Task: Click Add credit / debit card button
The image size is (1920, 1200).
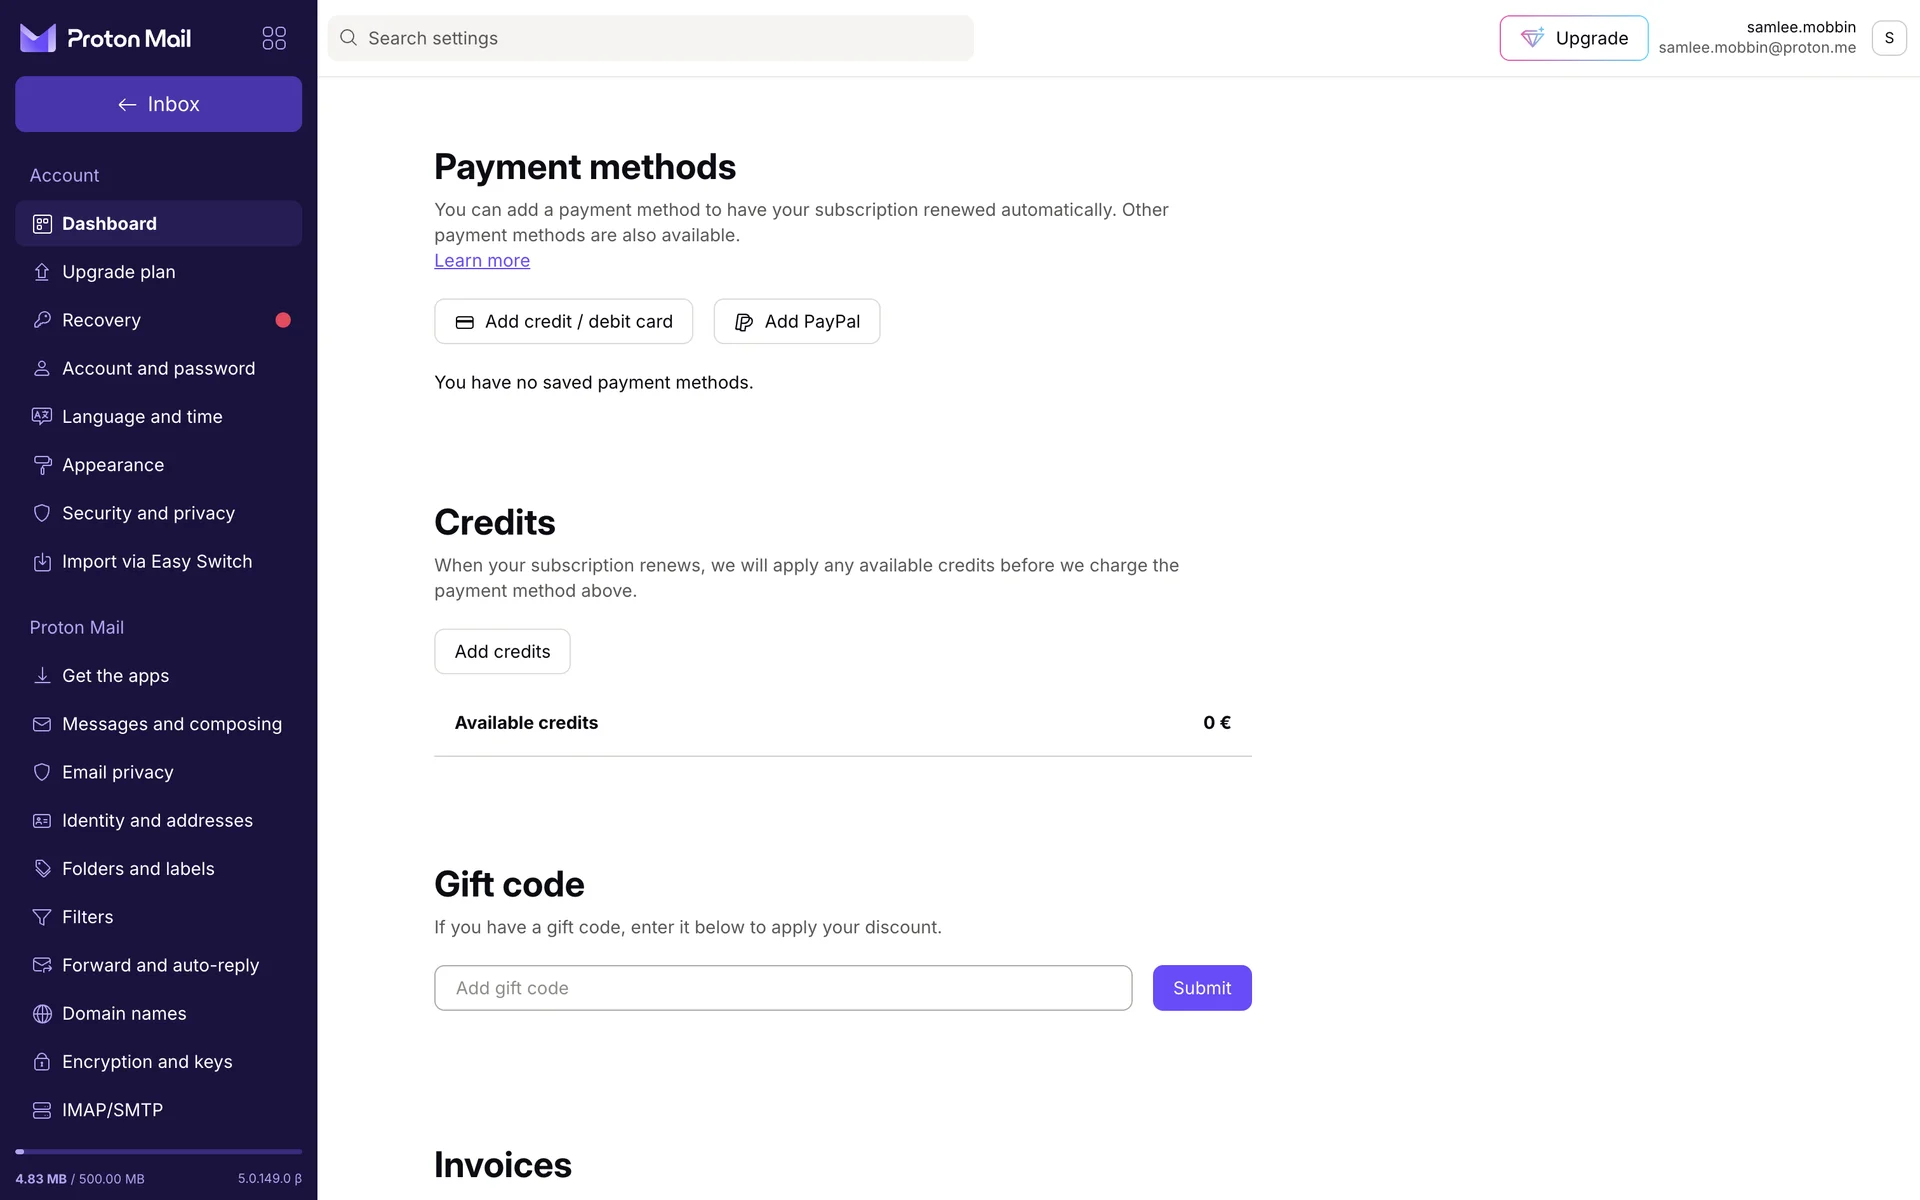Action: click(x=563, y=321)
